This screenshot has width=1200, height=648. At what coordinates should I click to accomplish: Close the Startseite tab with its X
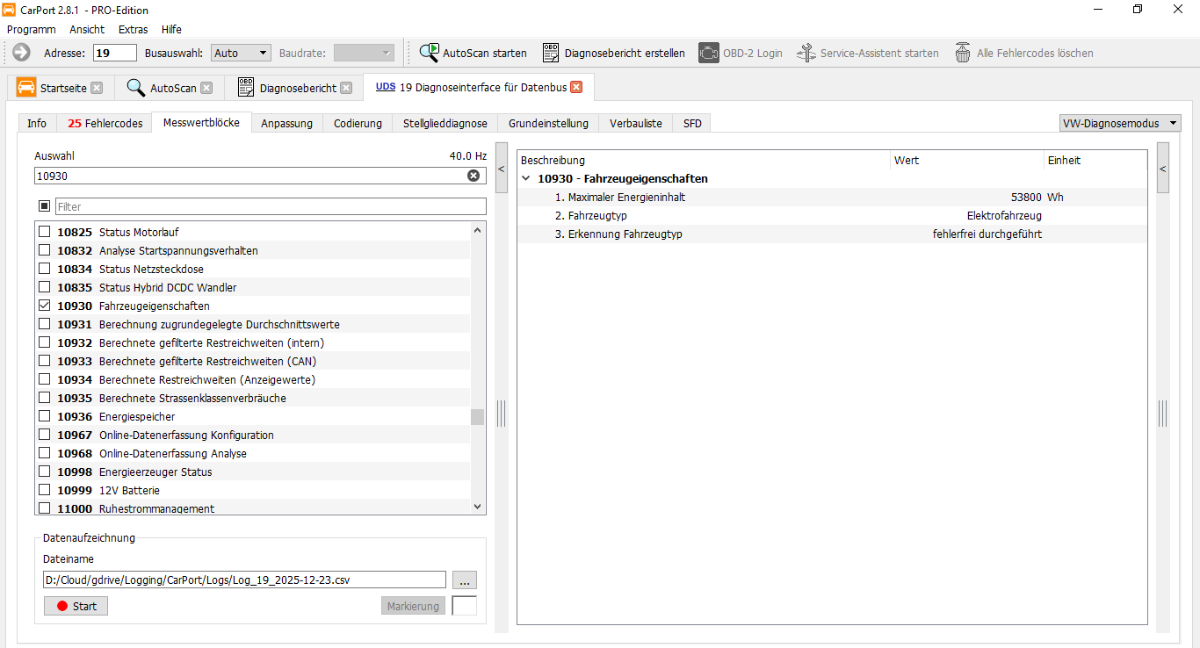[x=97, y=88]
